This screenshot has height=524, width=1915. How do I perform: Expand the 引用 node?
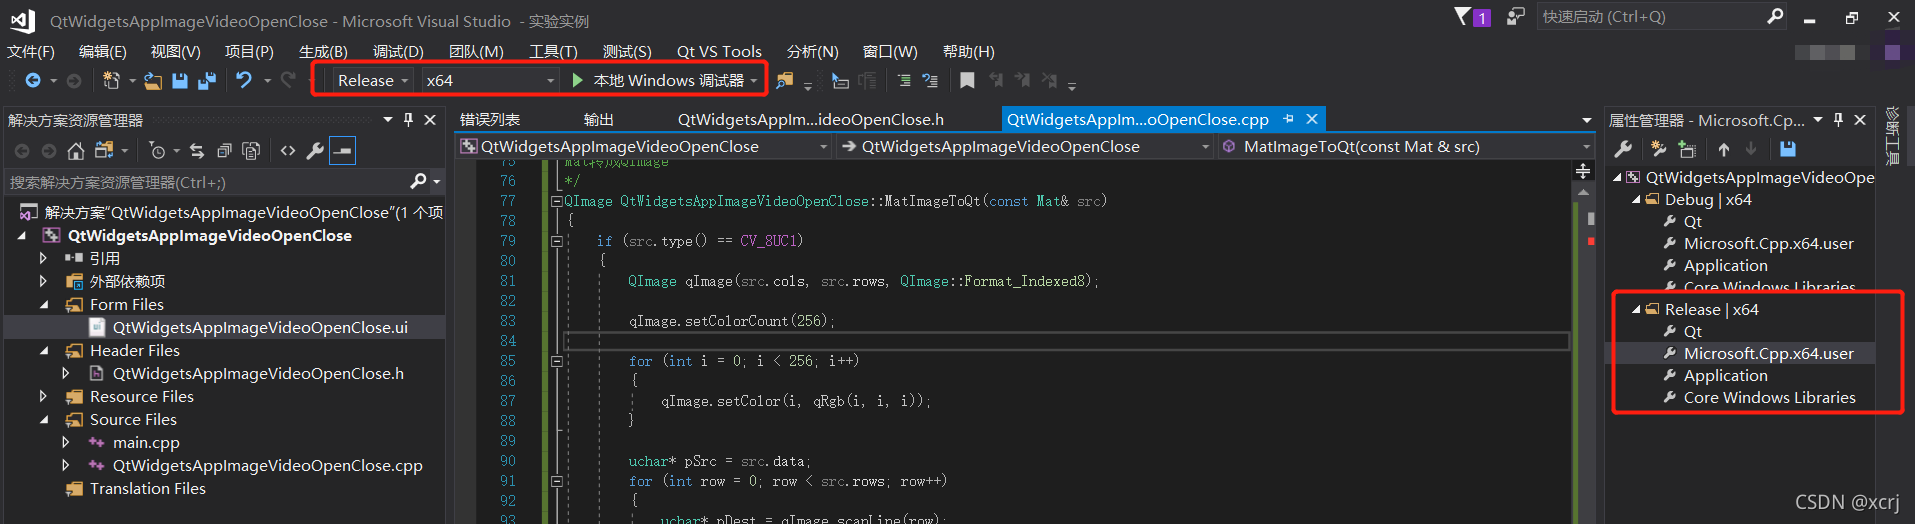(43, 258)
